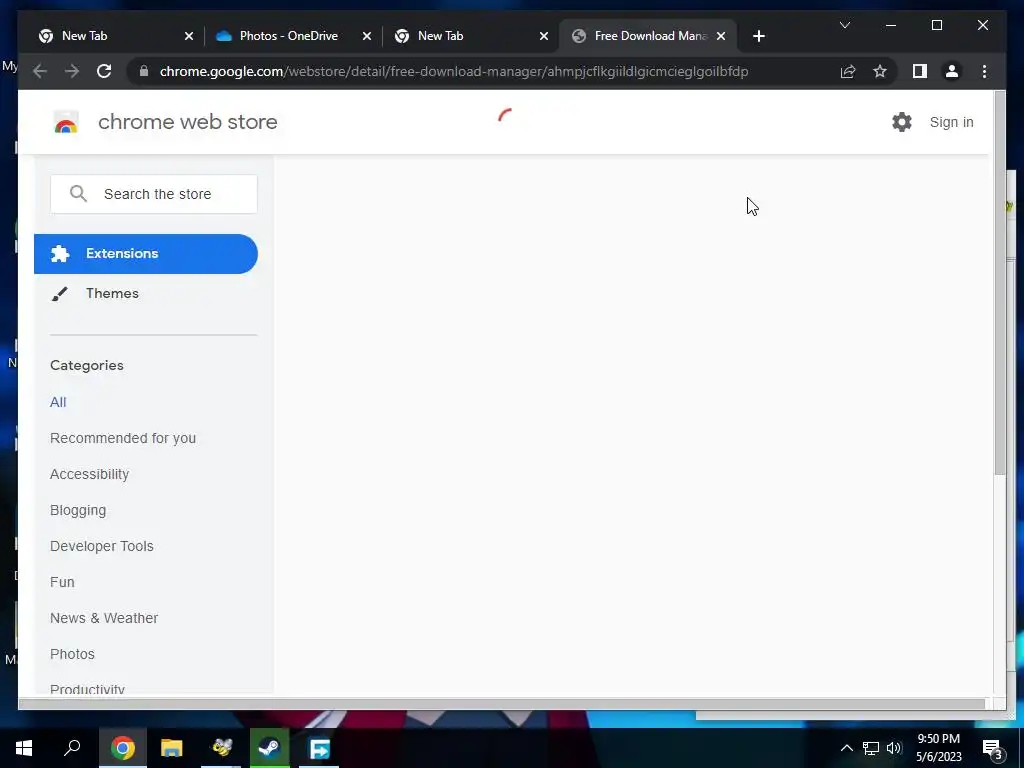
Task: Click the Chrome back arrow button
Action: [40, 71]
